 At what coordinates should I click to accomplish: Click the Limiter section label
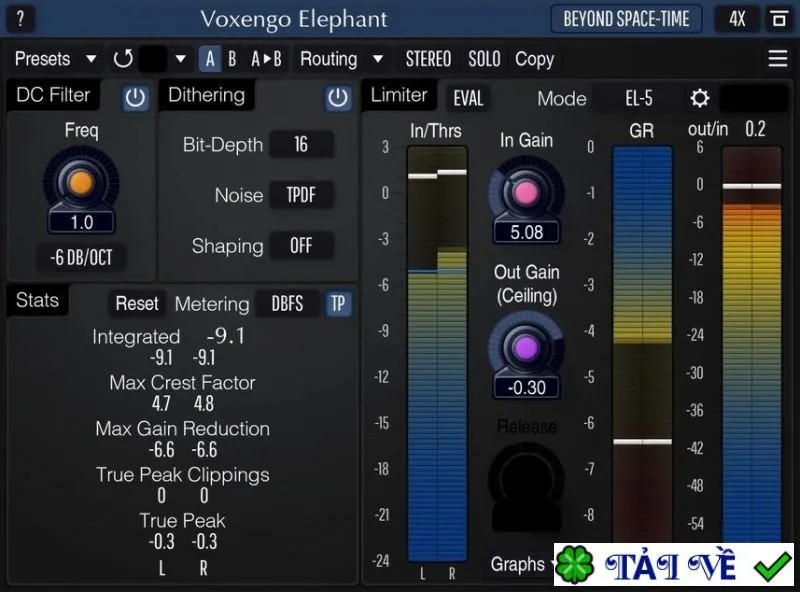[x=399, y=95]
